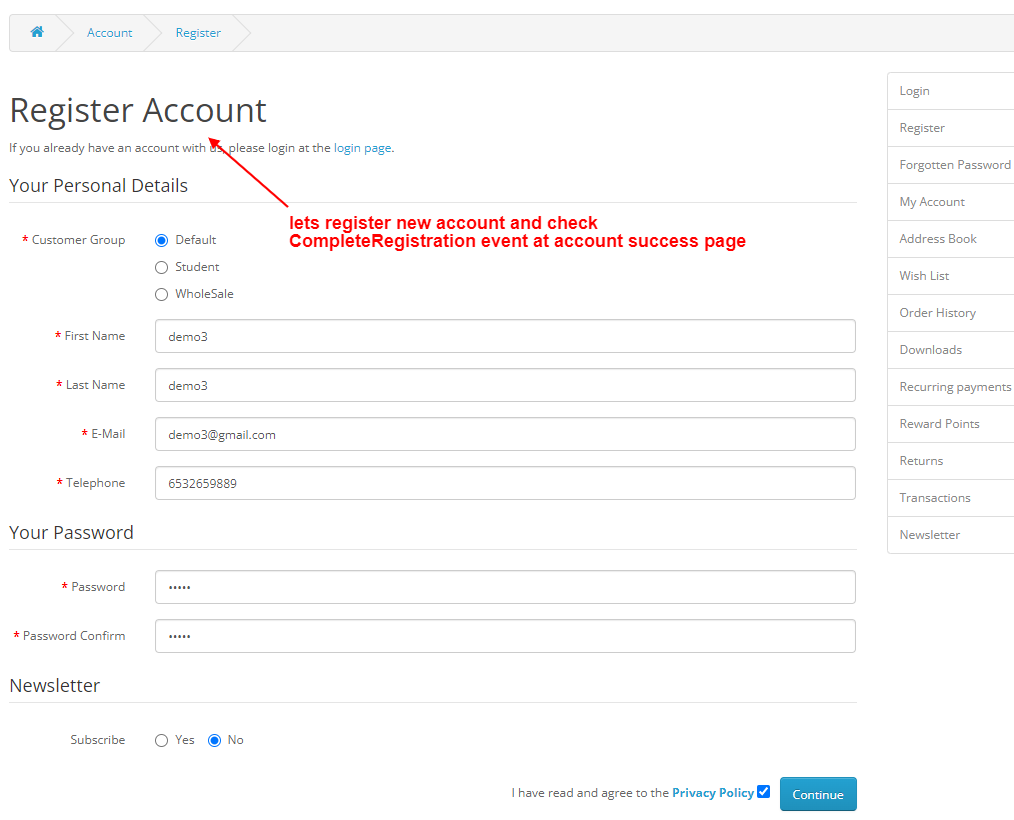This screenshot has height=820, width=1014.
Task: Focus the First Name input field
Action: click(x=505, y=336)
